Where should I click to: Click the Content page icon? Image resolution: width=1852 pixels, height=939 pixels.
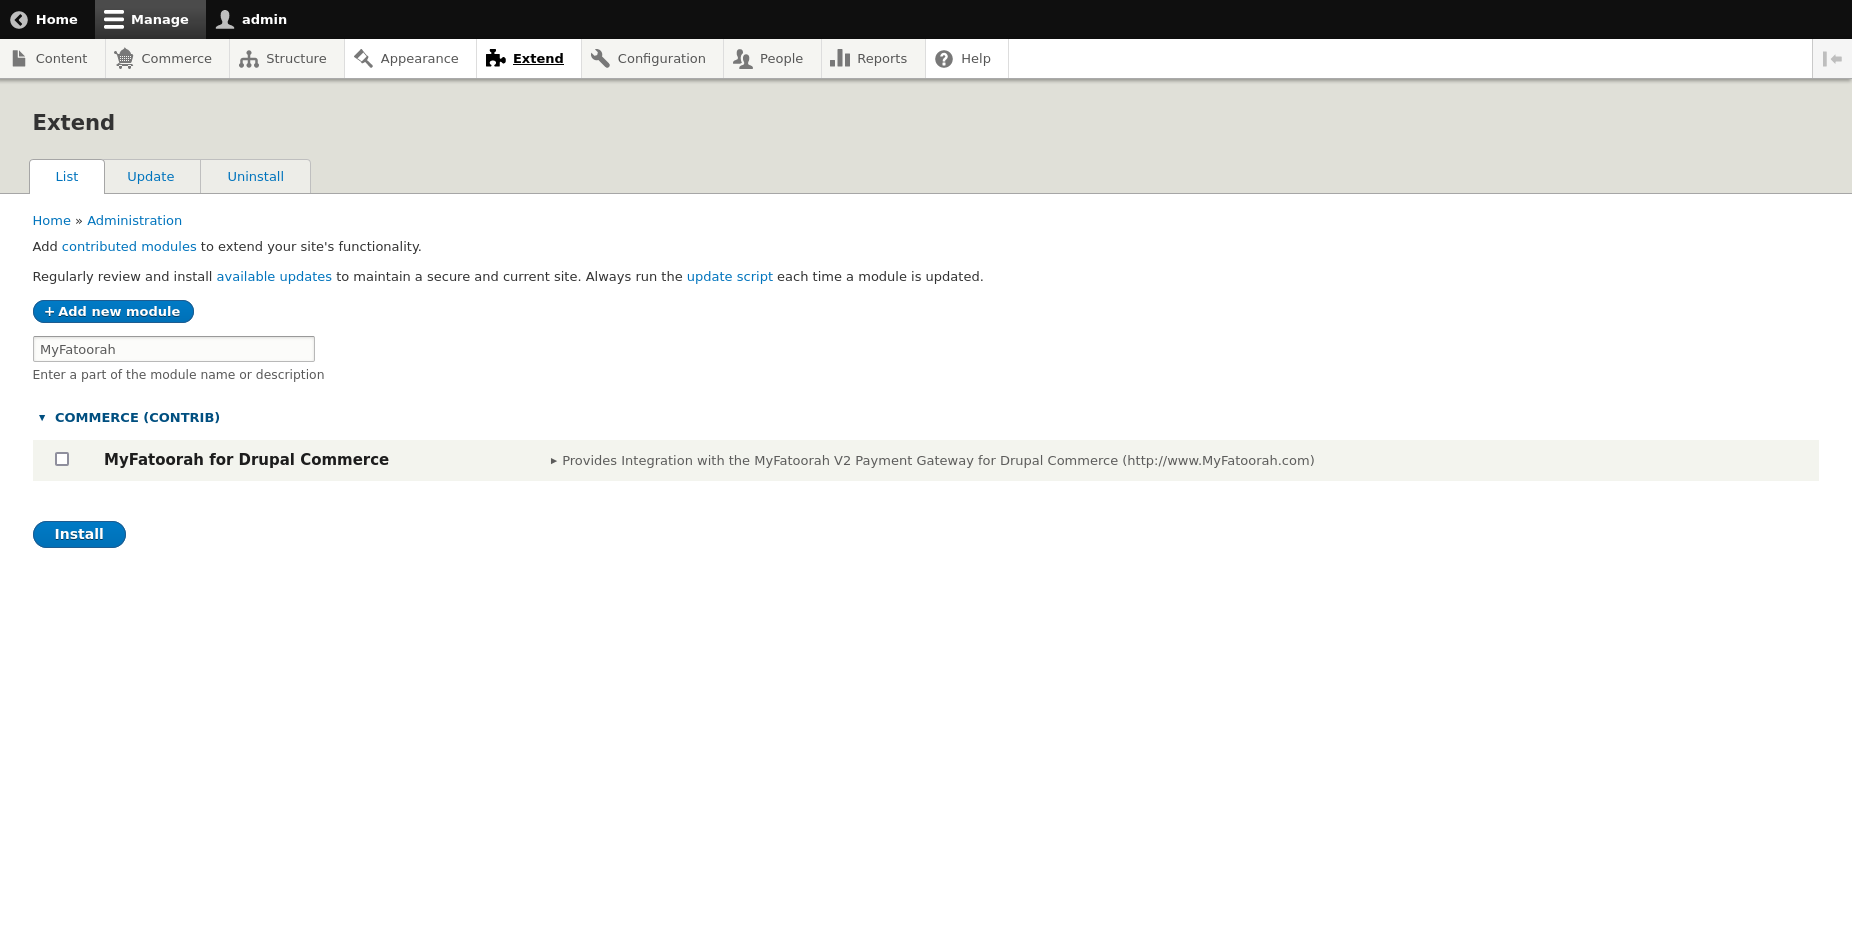click(19, 59)
